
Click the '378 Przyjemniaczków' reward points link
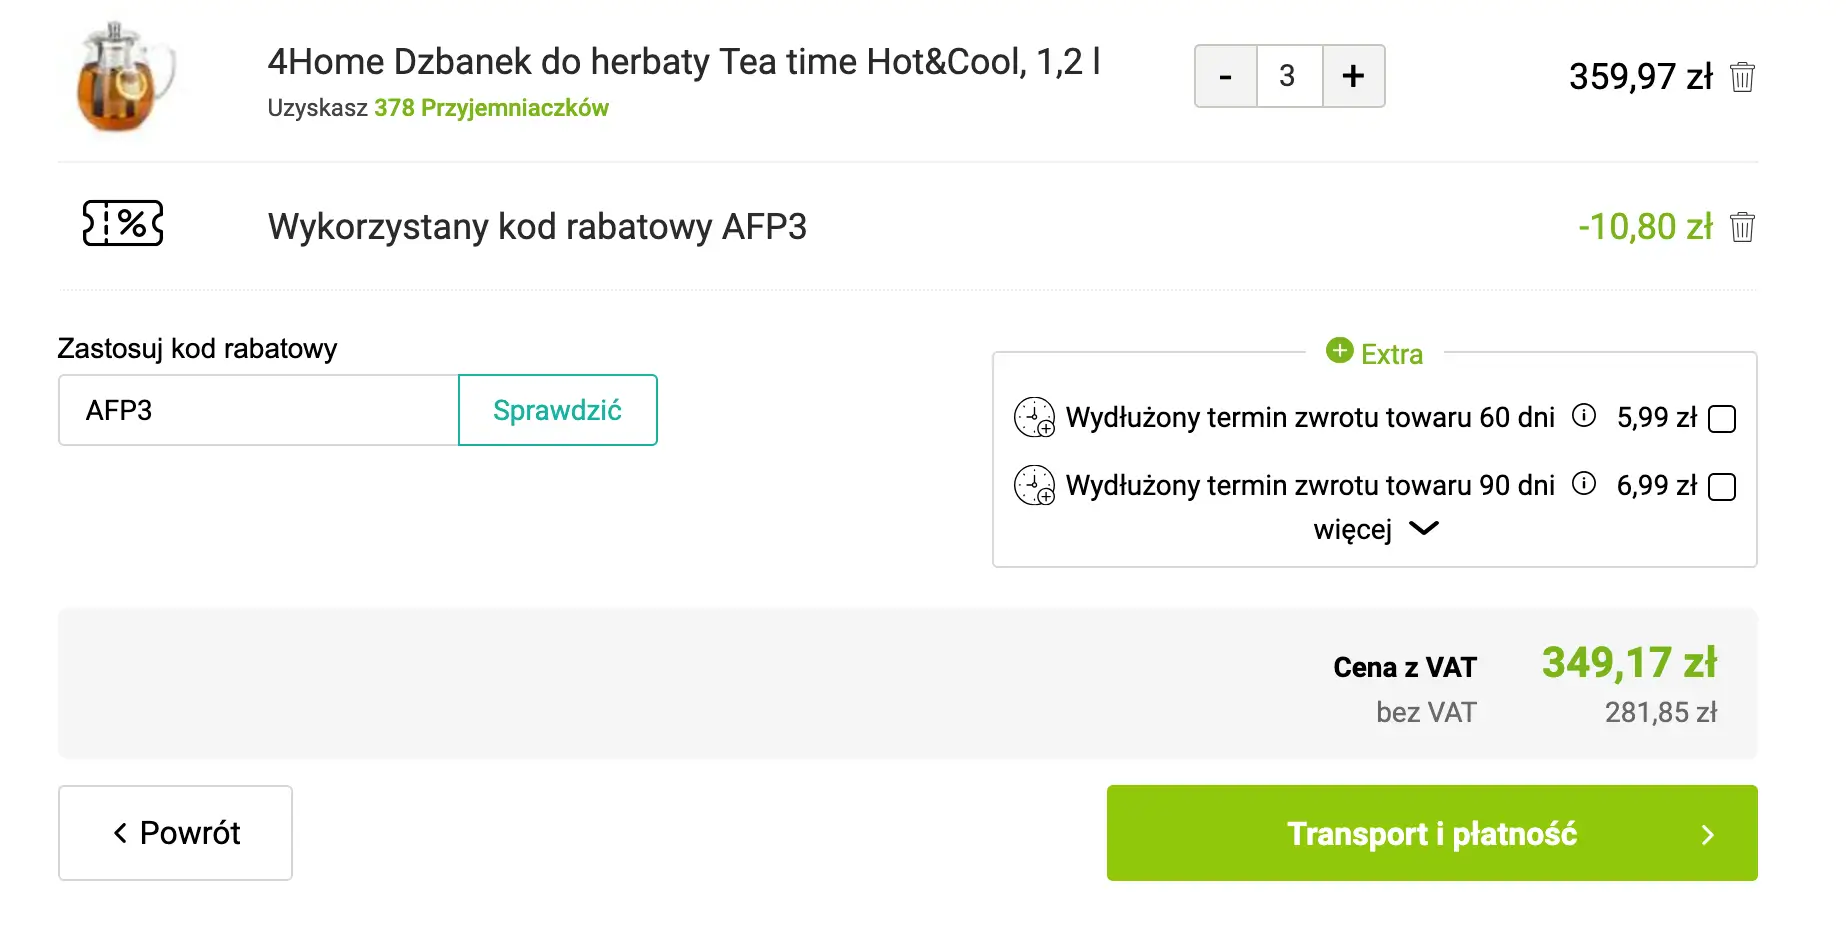point(491,108)
